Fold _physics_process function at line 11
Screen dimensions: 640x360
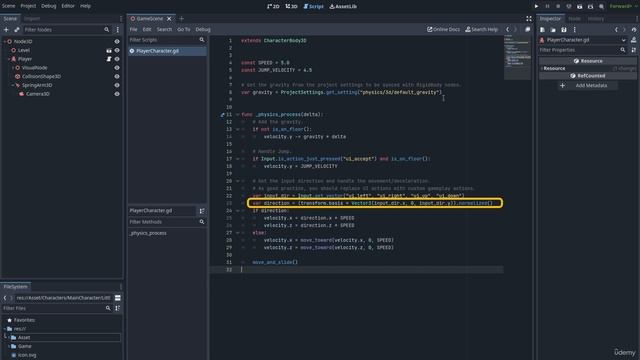point(238,115)
